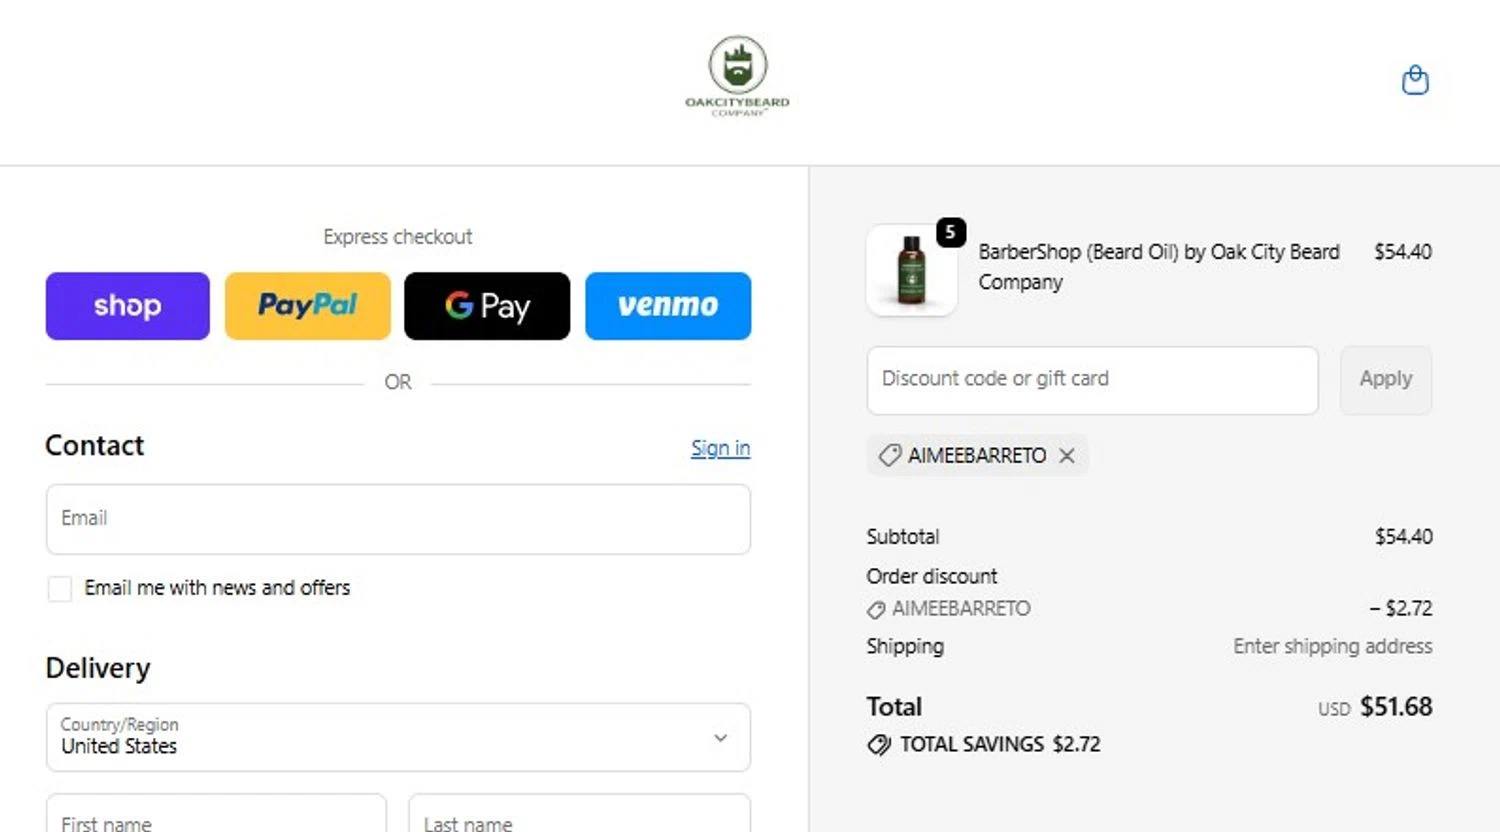Click the Last name field

pos(579,814)
